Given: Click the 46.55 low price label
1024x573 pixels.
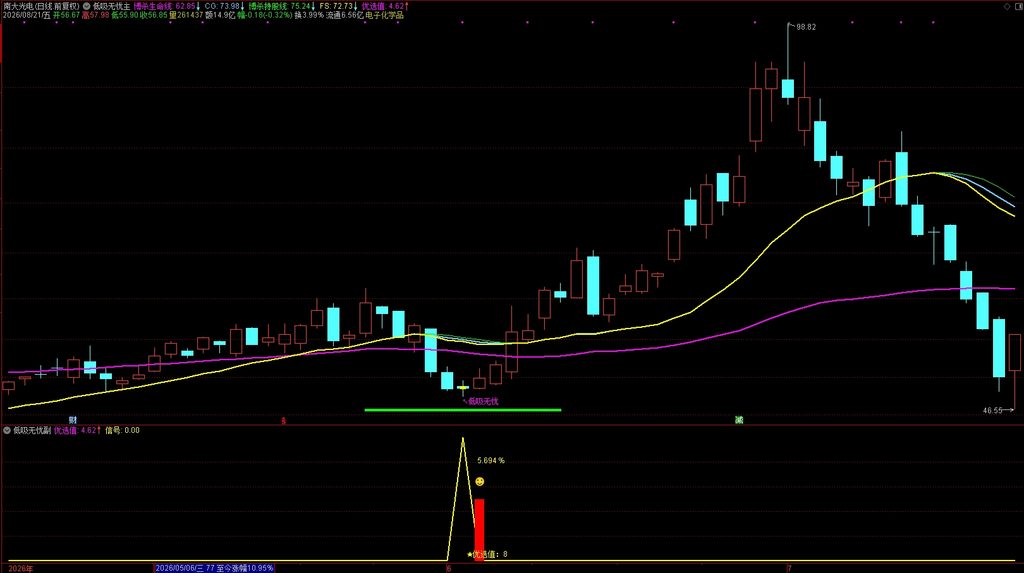Looking at the screenshot, I should point(992,410).
